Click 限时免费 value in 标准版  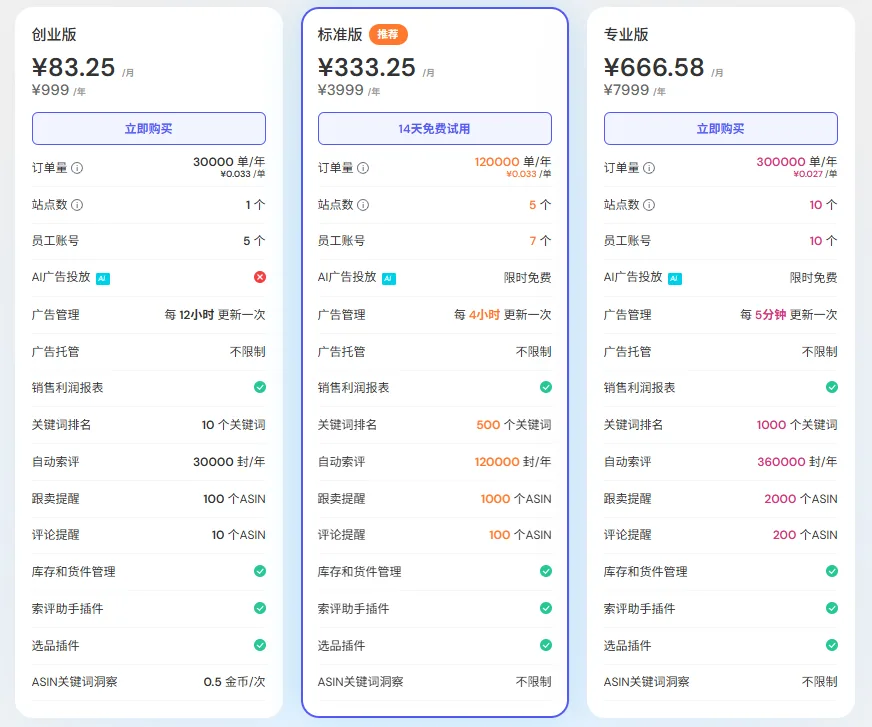527,278
